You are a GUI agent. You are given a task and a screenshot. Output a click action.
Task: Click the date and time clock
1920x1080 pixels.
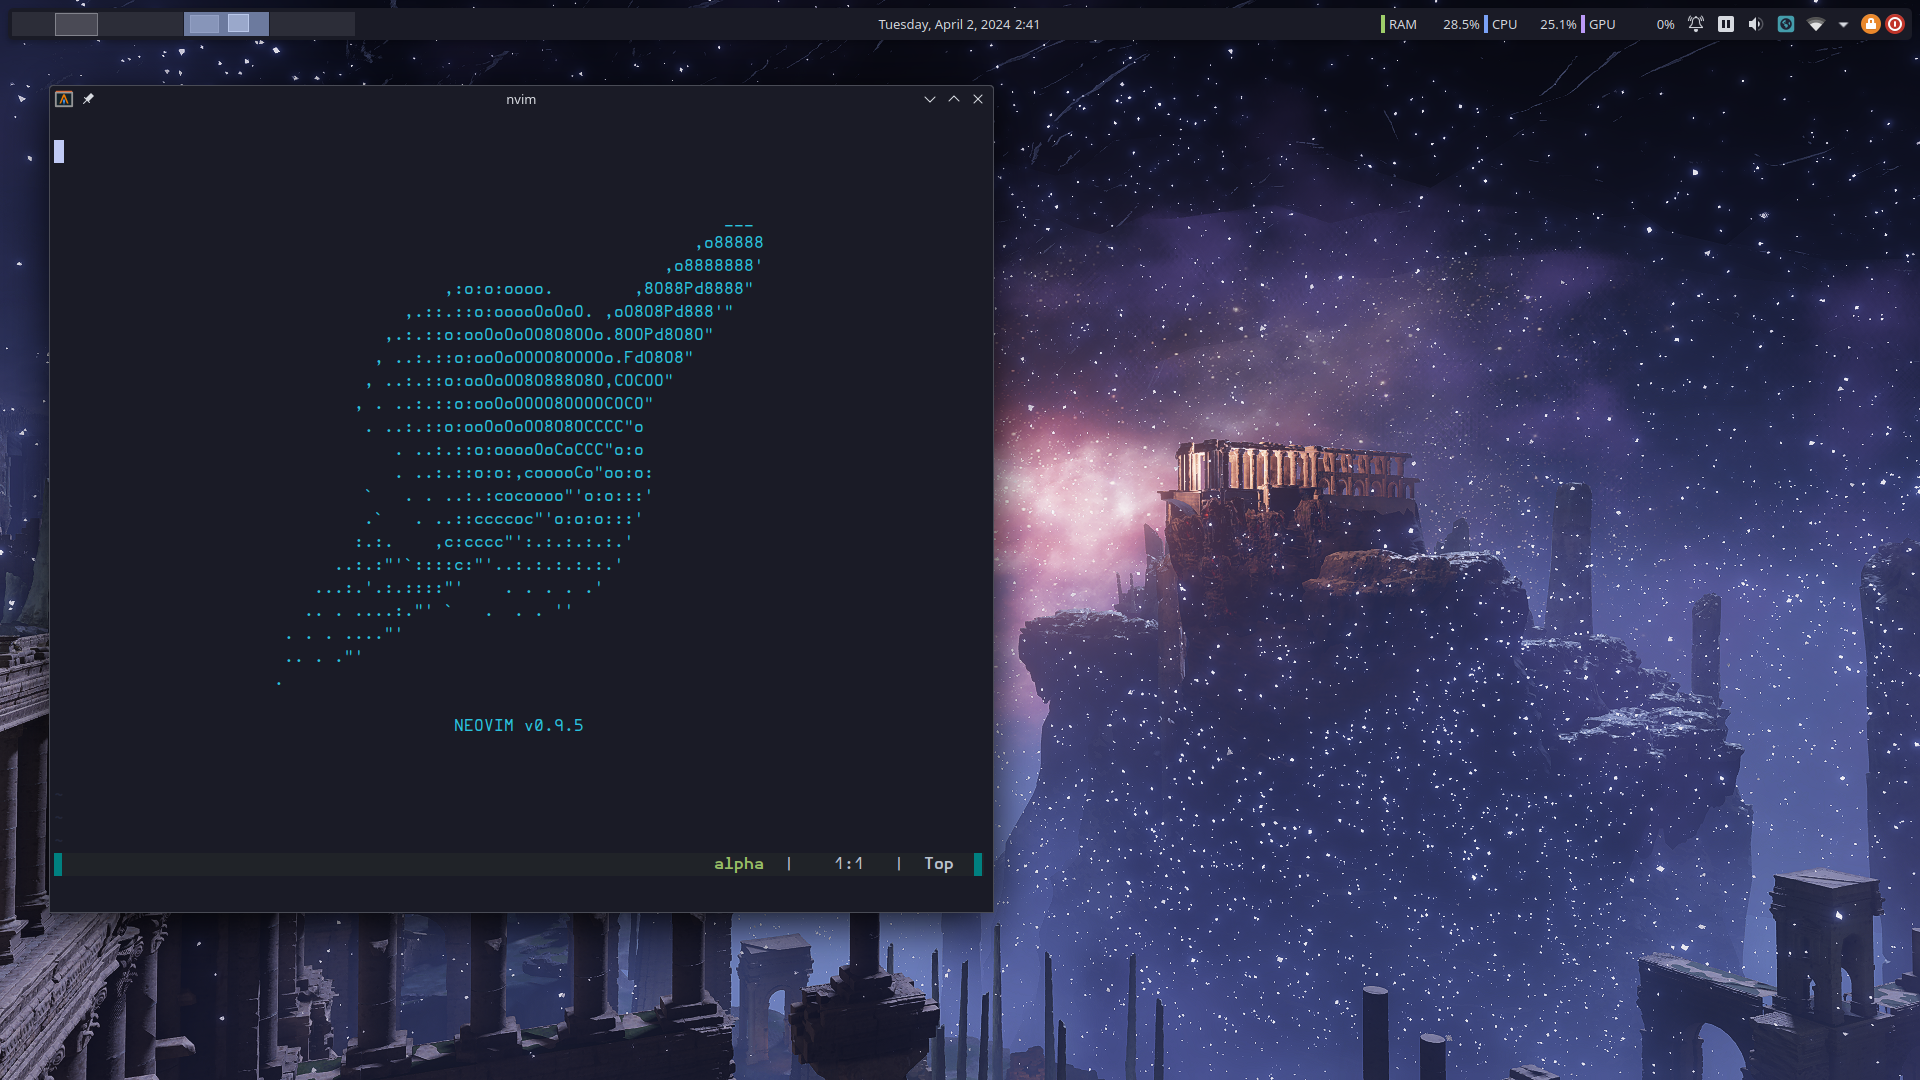click(x=958, y=24)
